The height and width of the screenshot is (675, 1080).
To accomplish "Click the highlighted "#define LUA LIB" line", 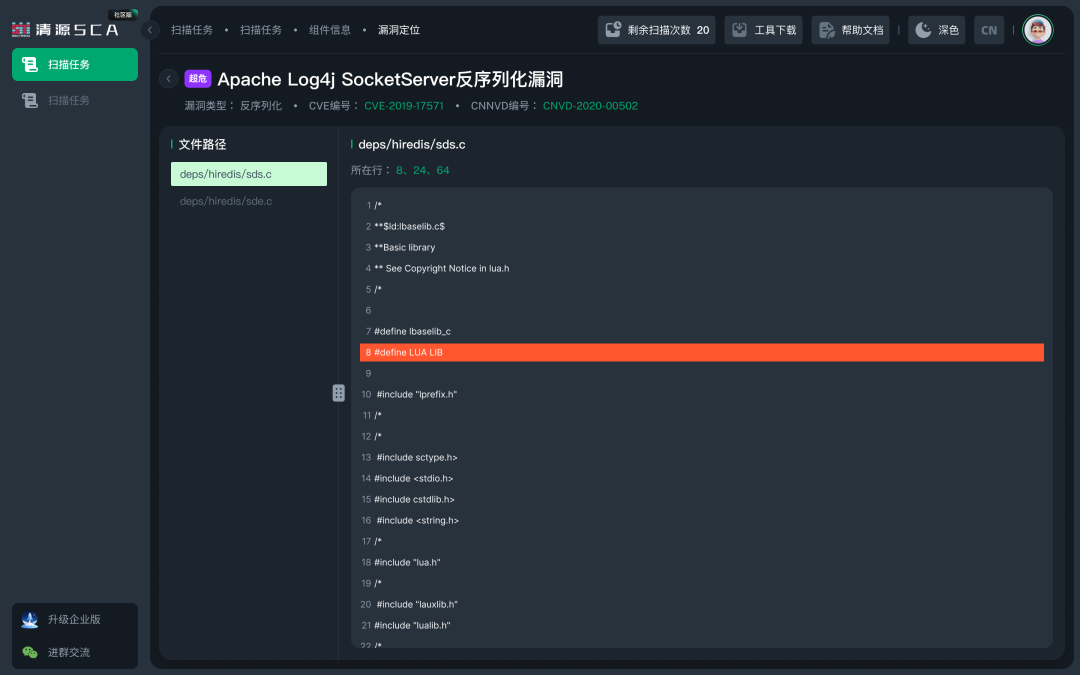I will 702,353.
